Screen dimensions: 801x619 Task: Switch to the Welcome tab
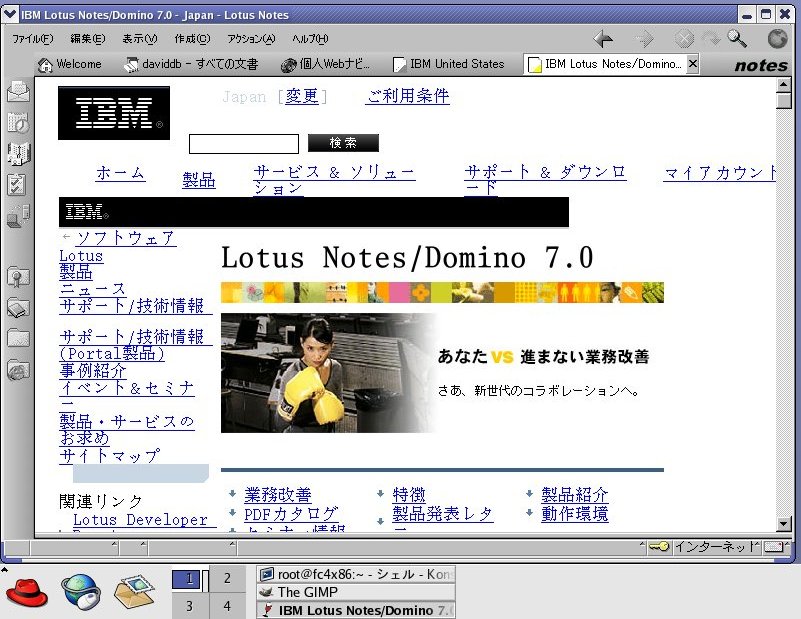tap(69, 64)
